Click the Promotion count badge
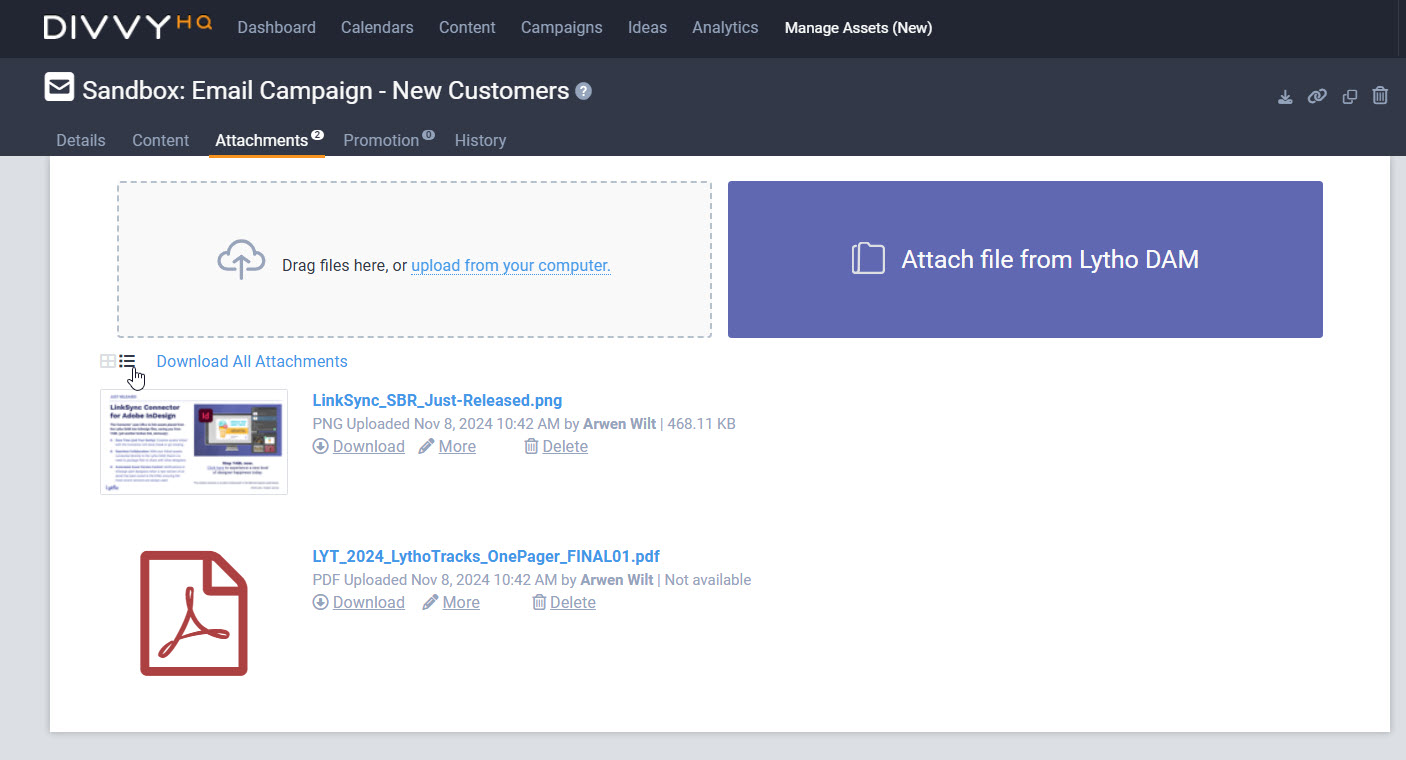Image resolution: width=1406 pixels, height=760 pixels. (x=428, y=135)
